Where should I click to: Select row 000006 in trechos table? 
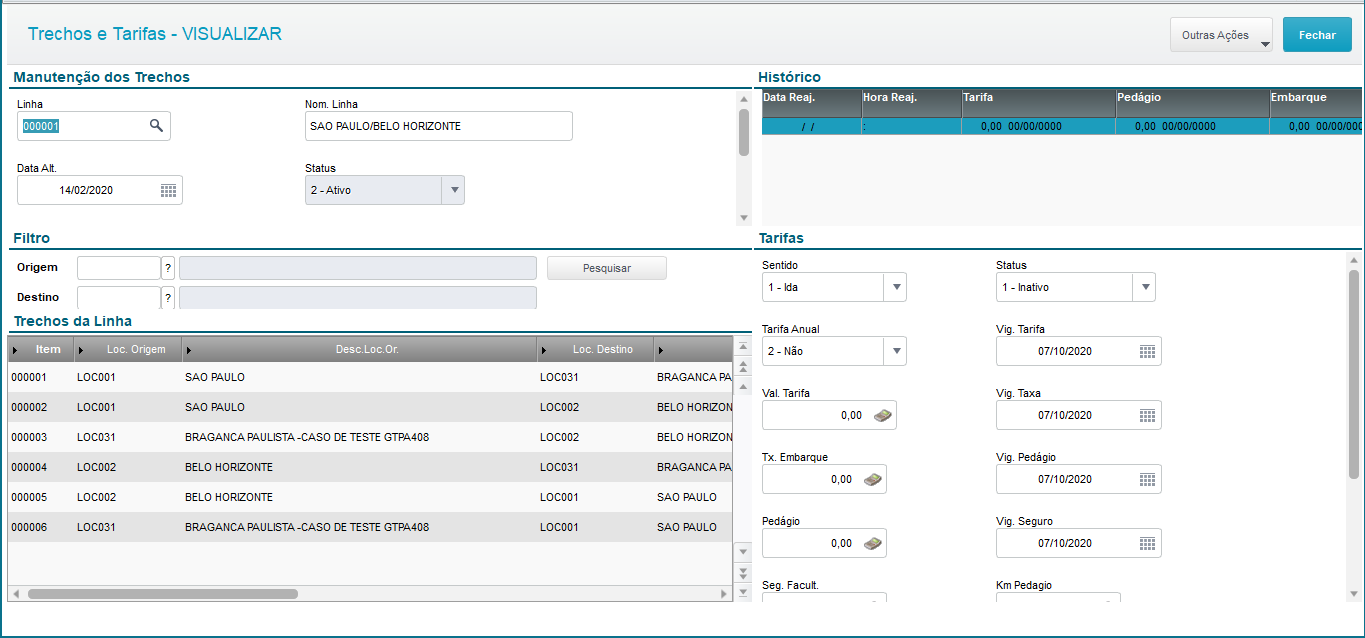370,527
